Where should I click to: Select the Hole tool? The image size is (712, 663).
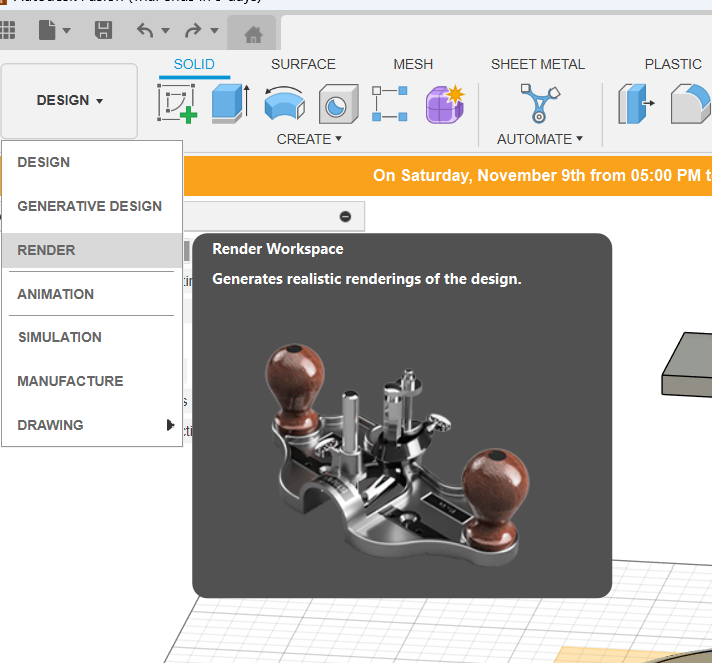pos(338,104)
